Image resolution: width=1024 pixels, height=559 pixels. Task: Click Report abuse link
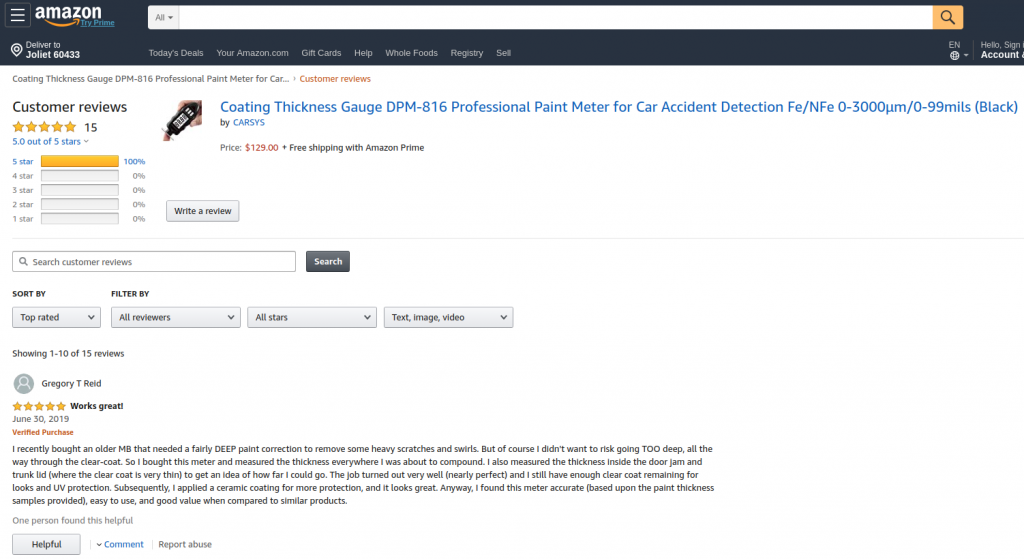[x=185, y=544]
